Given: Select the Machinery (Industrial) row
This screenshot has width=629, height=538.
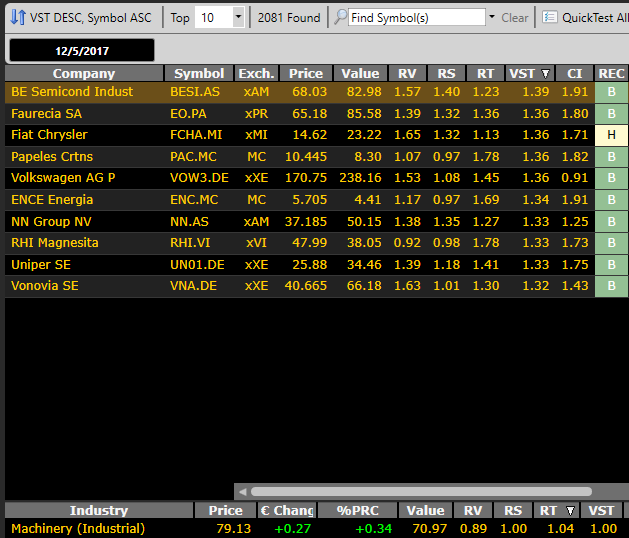Looking at the screenshot, I should pos(317,529).
